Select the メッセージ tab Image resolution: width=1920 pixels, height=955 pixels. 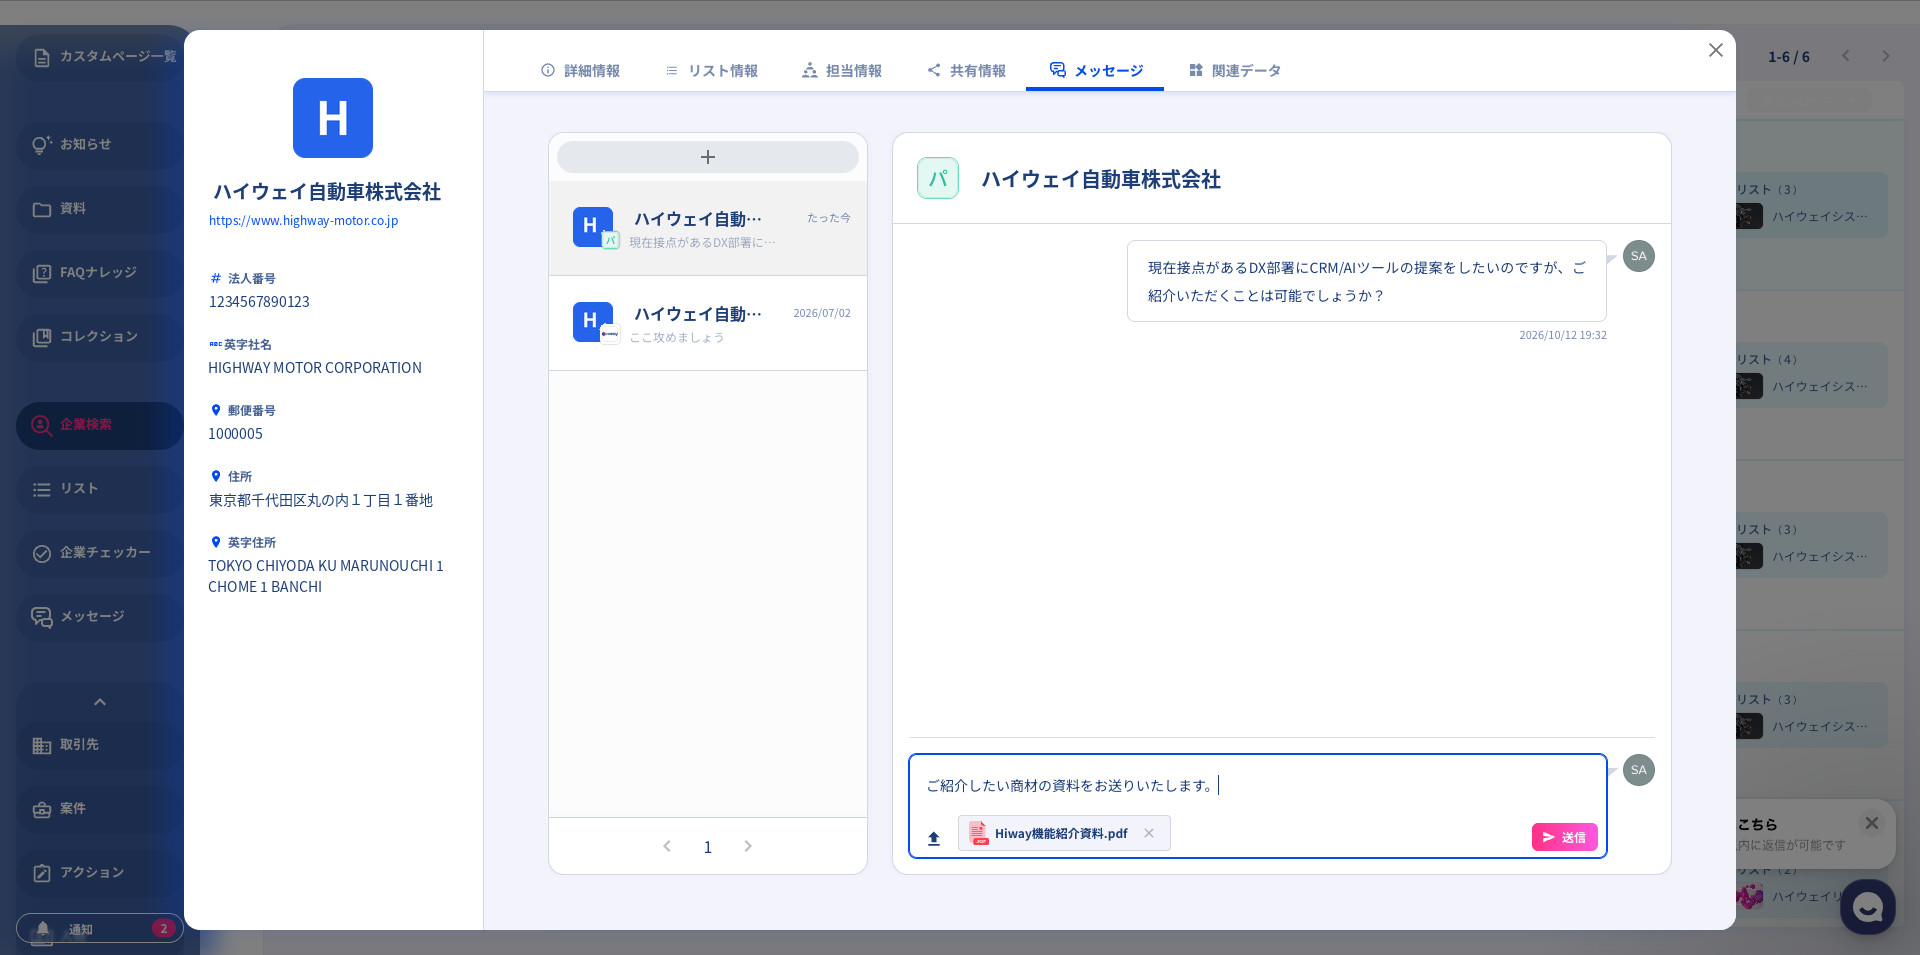[1095, 70]
